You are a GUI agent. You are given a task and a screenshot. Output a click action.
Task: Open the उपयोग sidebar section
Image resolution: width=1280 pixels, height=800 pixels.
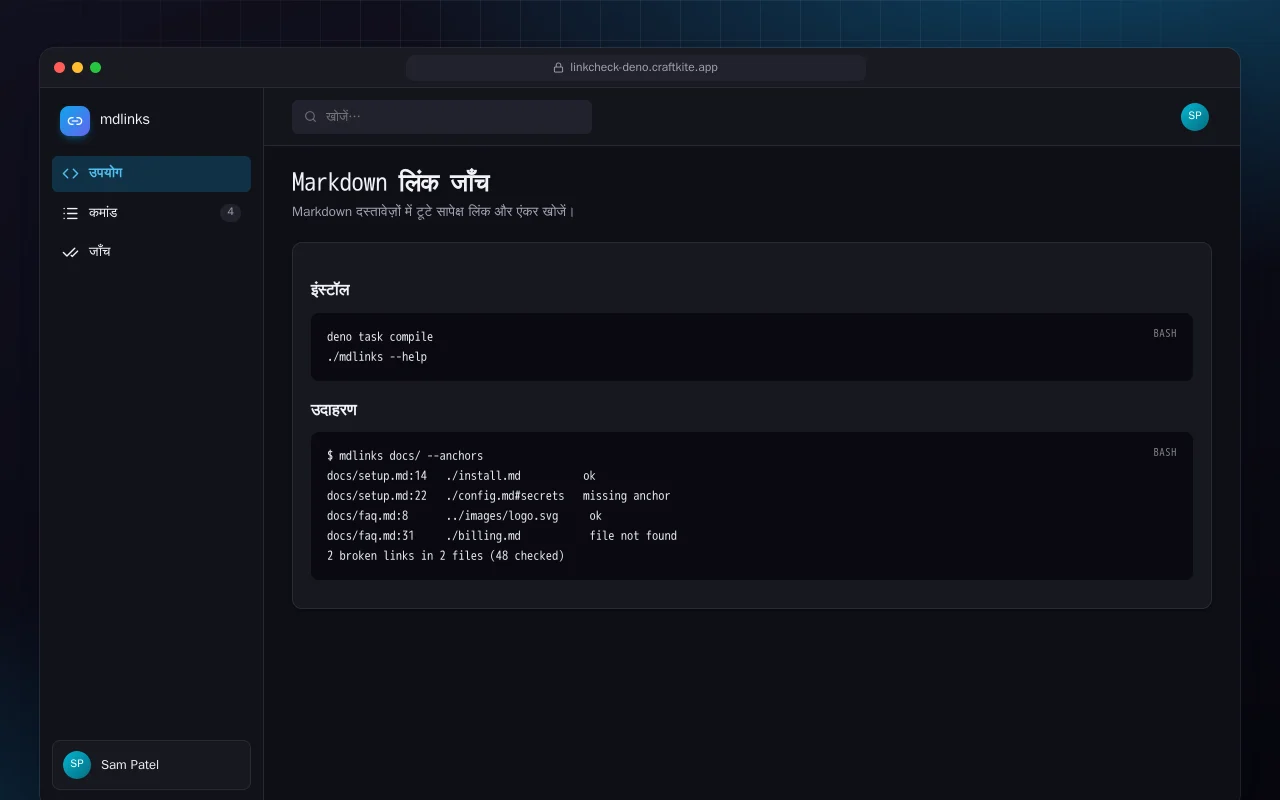coord(151,174)
